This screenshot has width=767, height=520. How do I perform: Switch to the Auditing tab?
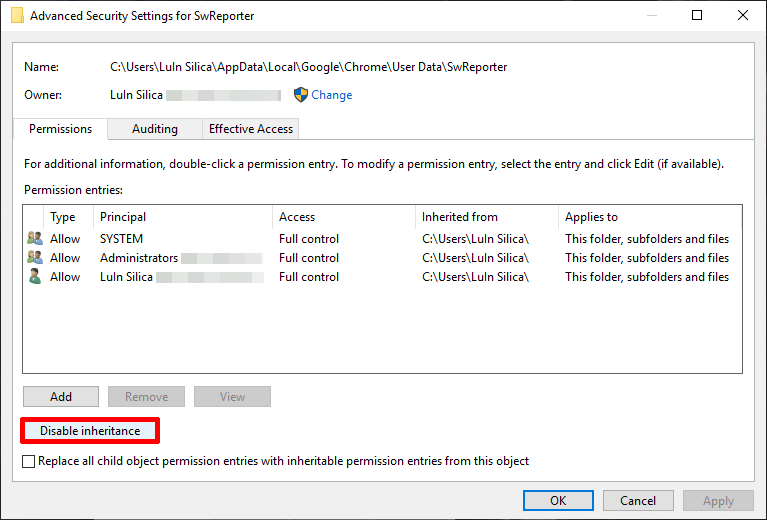coord(155,129)
